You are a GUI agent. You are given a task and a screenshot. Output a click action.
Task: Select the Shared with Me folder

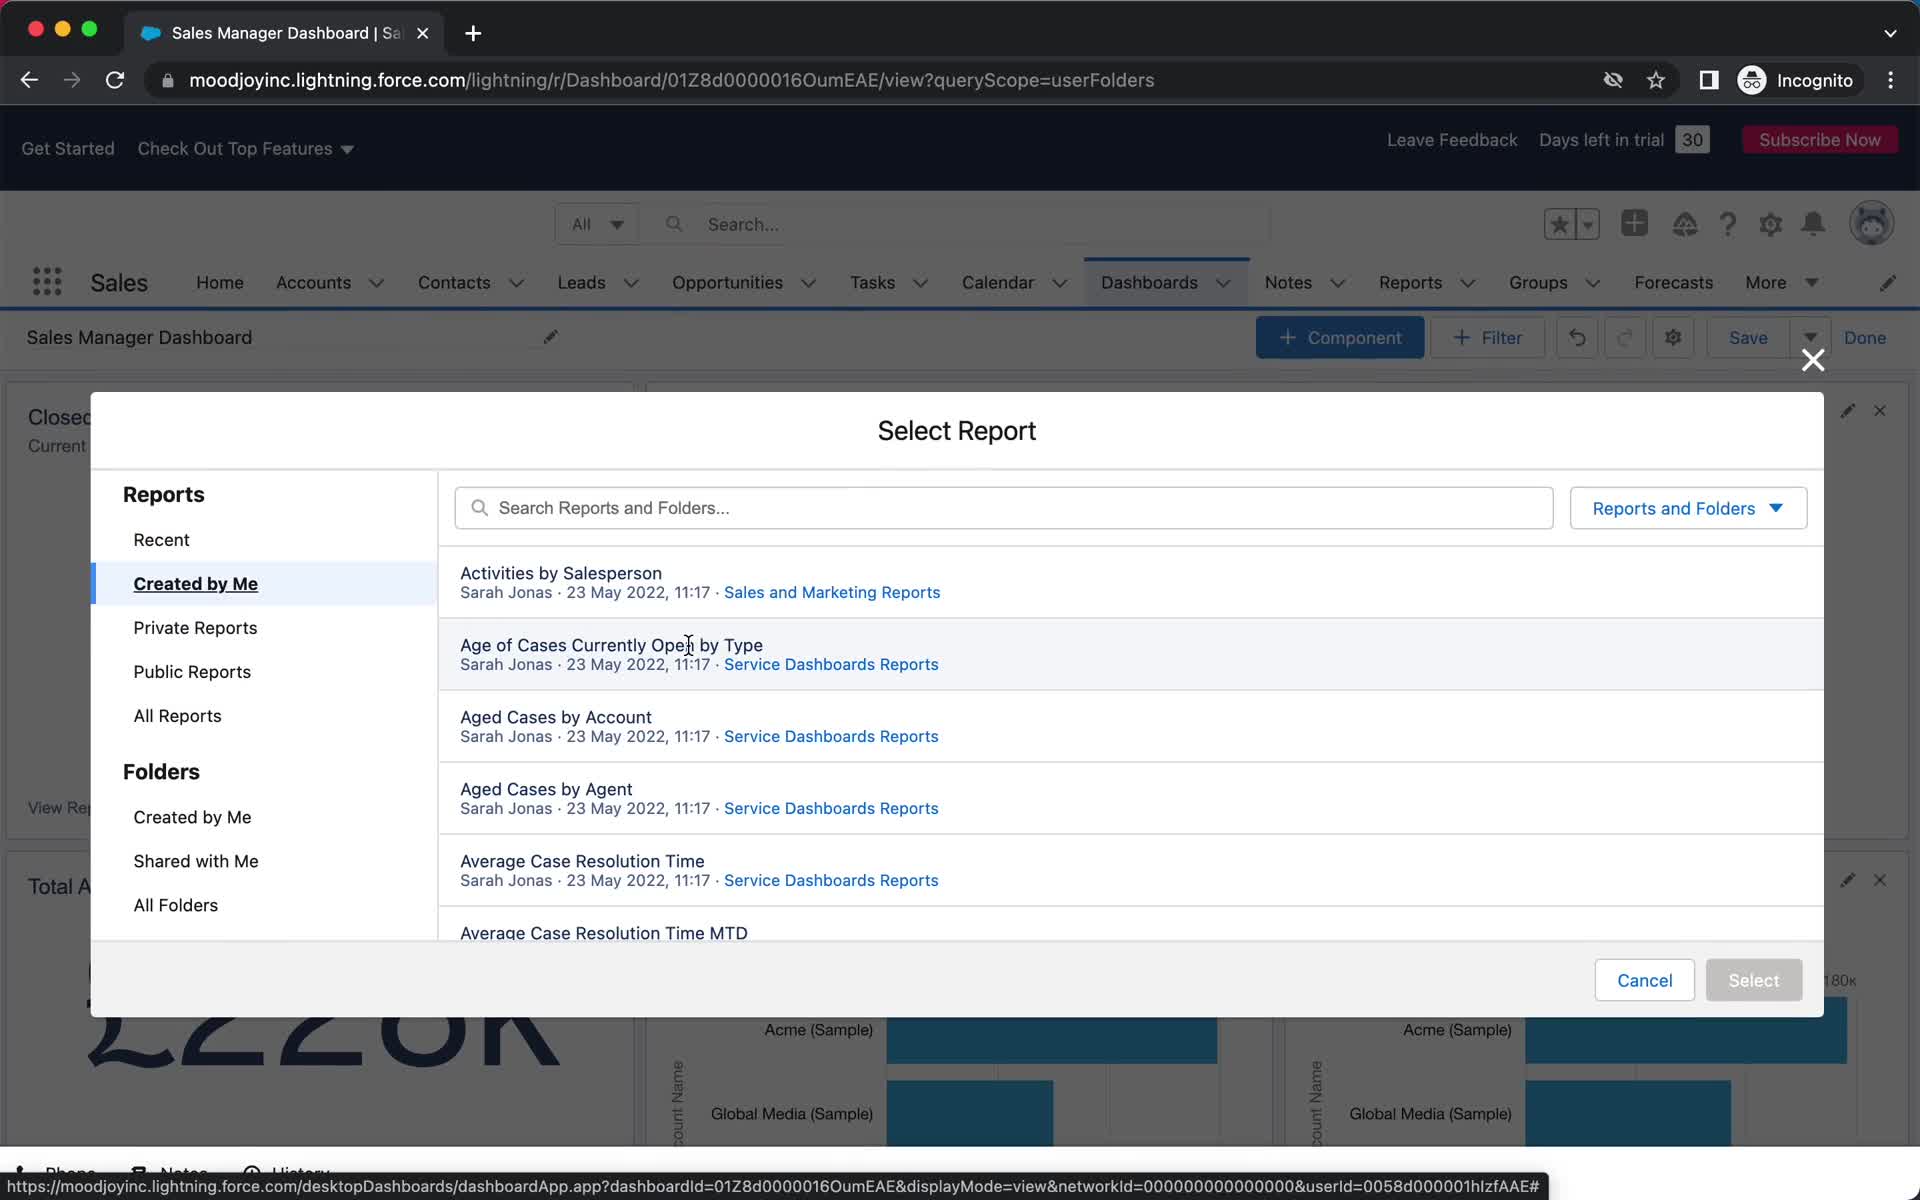point(195,860)
